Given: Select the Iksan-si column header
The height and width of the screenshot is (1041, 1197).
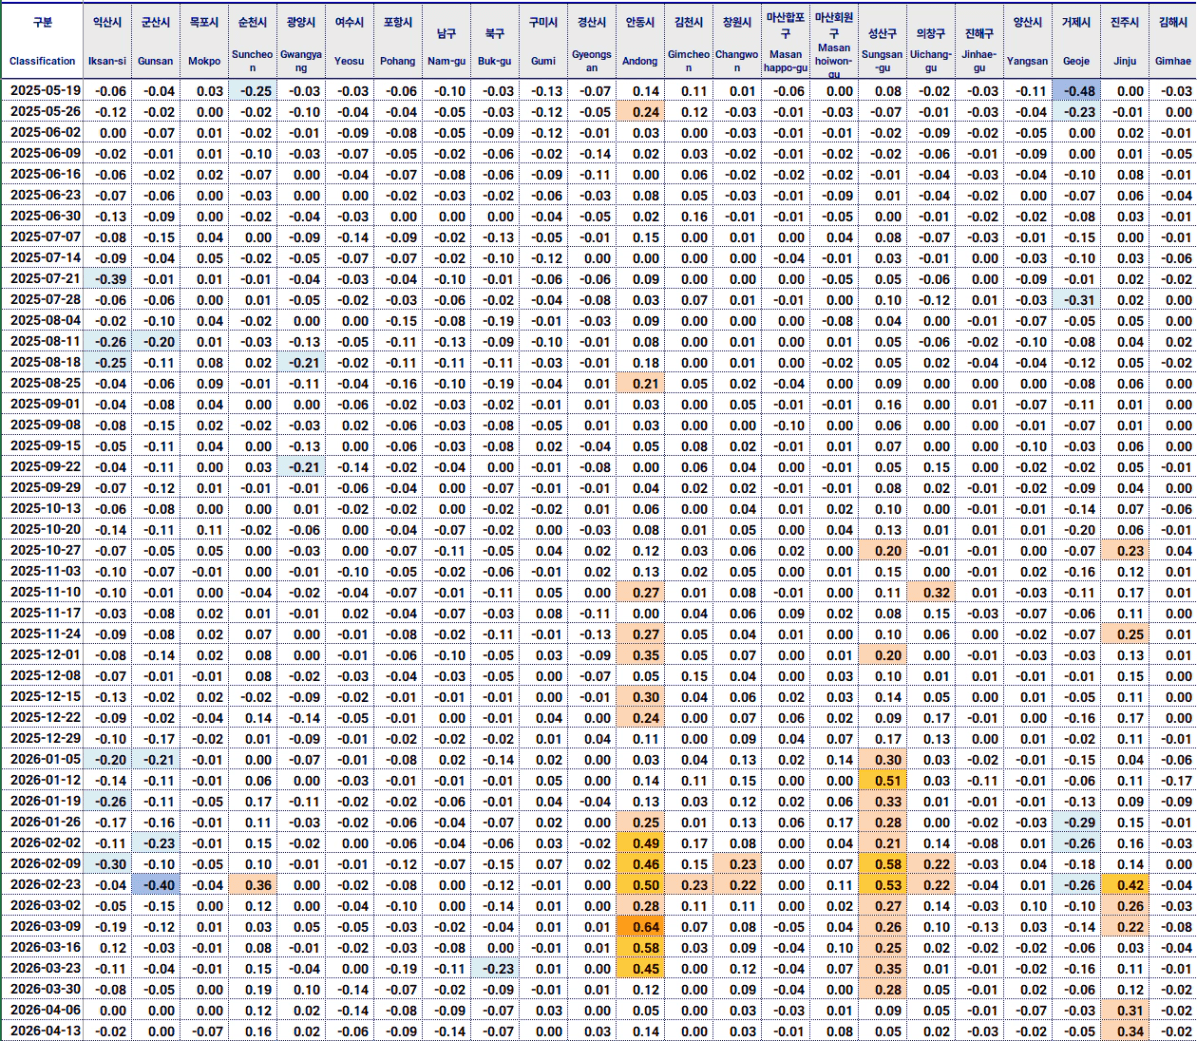Looking at the screenshot, I should (107, 40).
